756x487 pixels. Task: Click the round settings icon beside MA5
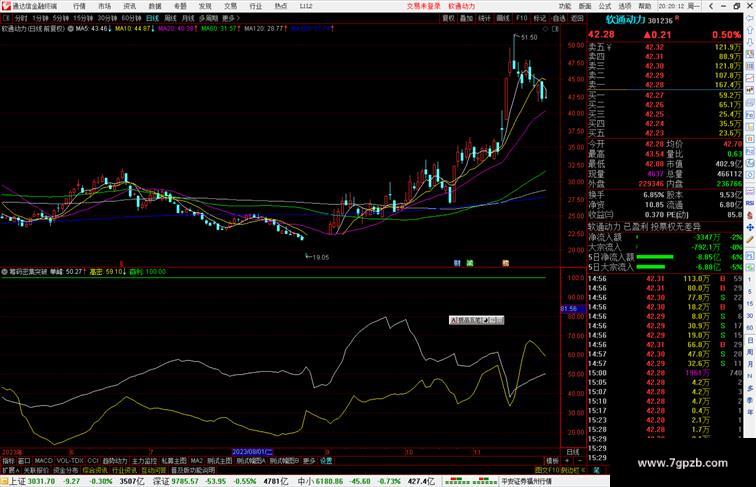tap(70, 29)
